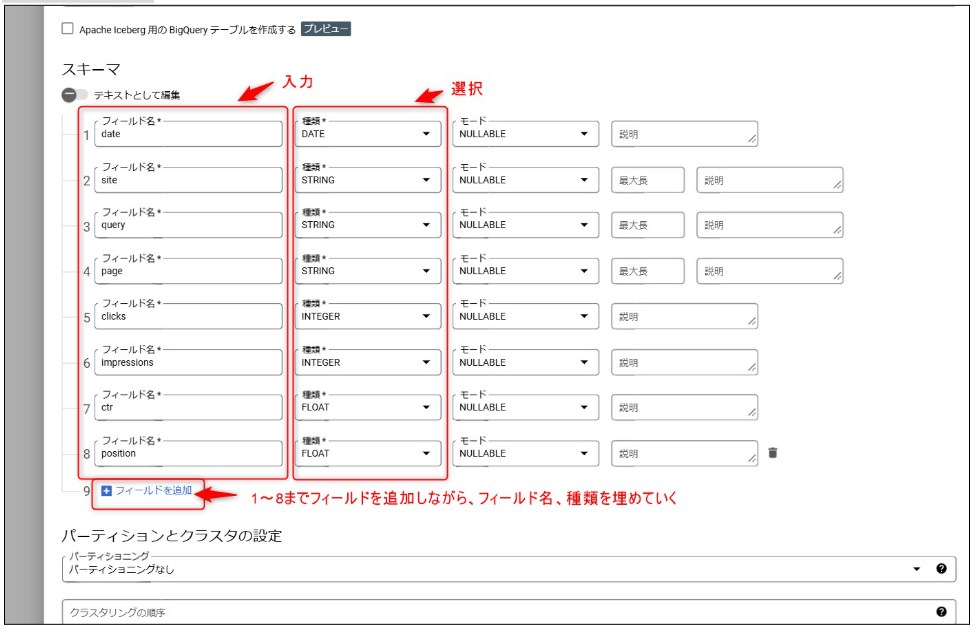The image size is (977, 632).
Task: Open the type dropdown for the site field
Action: pyautogui.click(x=368, y=180)
